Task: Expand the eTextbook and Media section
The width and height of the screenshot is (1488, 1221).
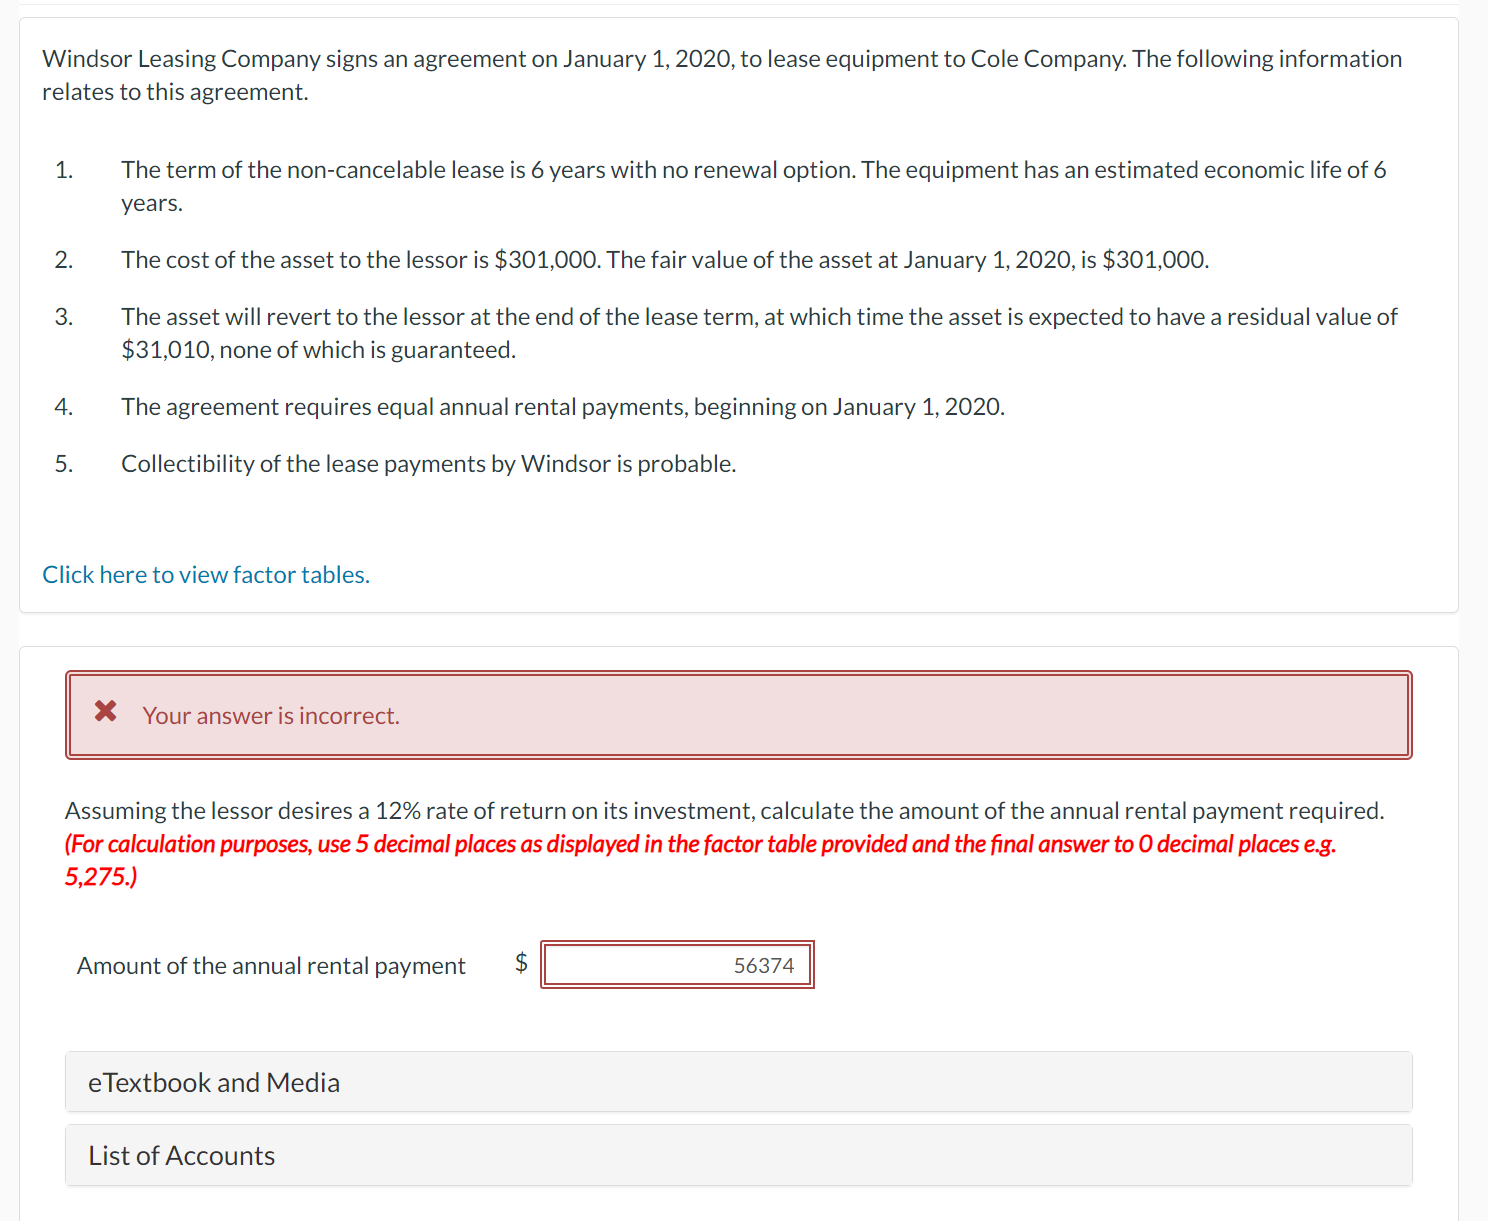Action: [x=738, y=1082]
